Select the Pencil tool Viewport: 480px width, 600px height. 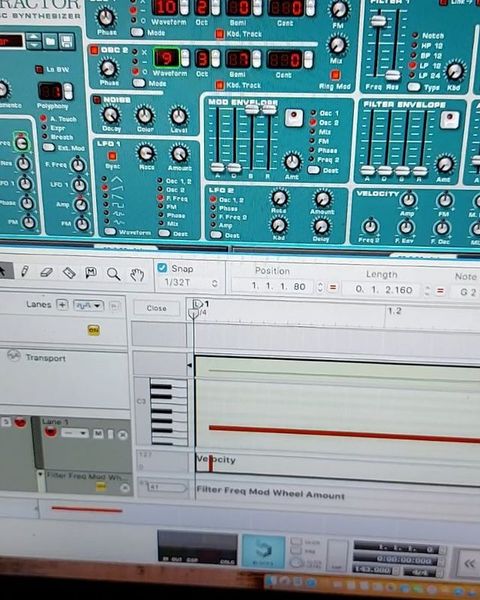point(24,271)
